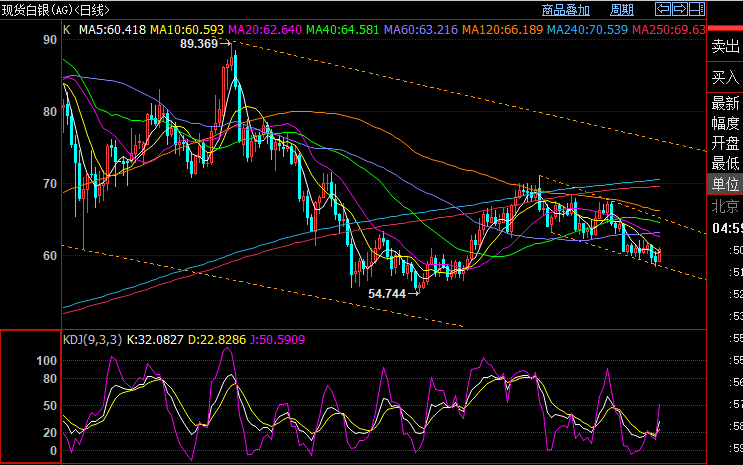Viewport: 743px width, 465px height.
Task: Click the right arrow navigation icon
Action: click(x=680, y=9)
